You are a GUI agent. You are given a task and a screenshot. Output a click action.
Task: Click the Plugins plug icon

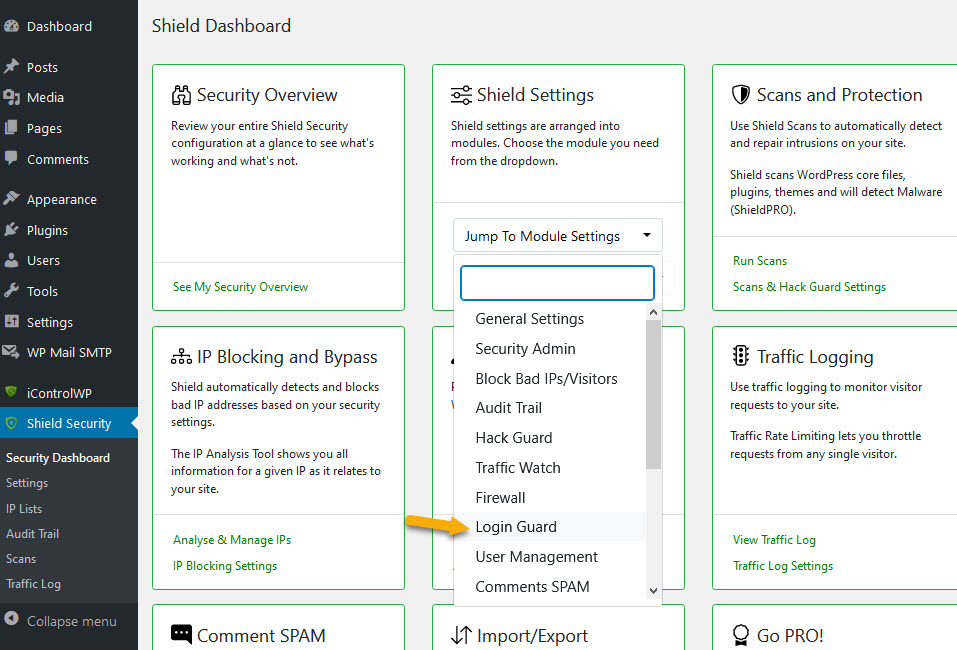click(x=11, y=229)
